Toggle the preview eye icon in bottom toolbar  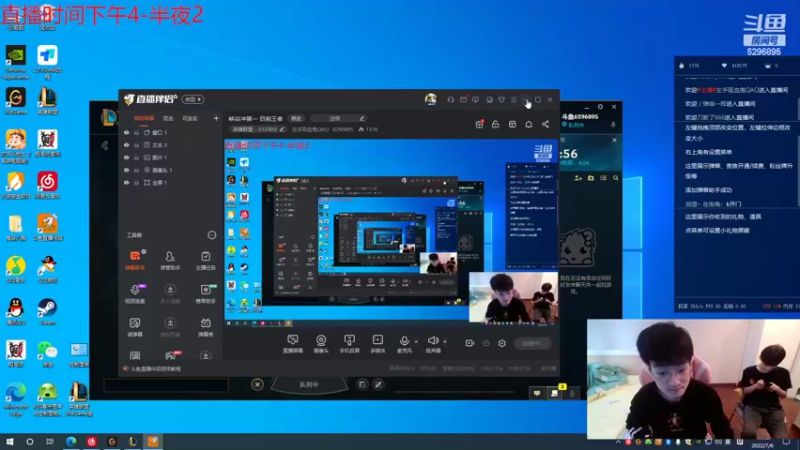tap(486, 343)
